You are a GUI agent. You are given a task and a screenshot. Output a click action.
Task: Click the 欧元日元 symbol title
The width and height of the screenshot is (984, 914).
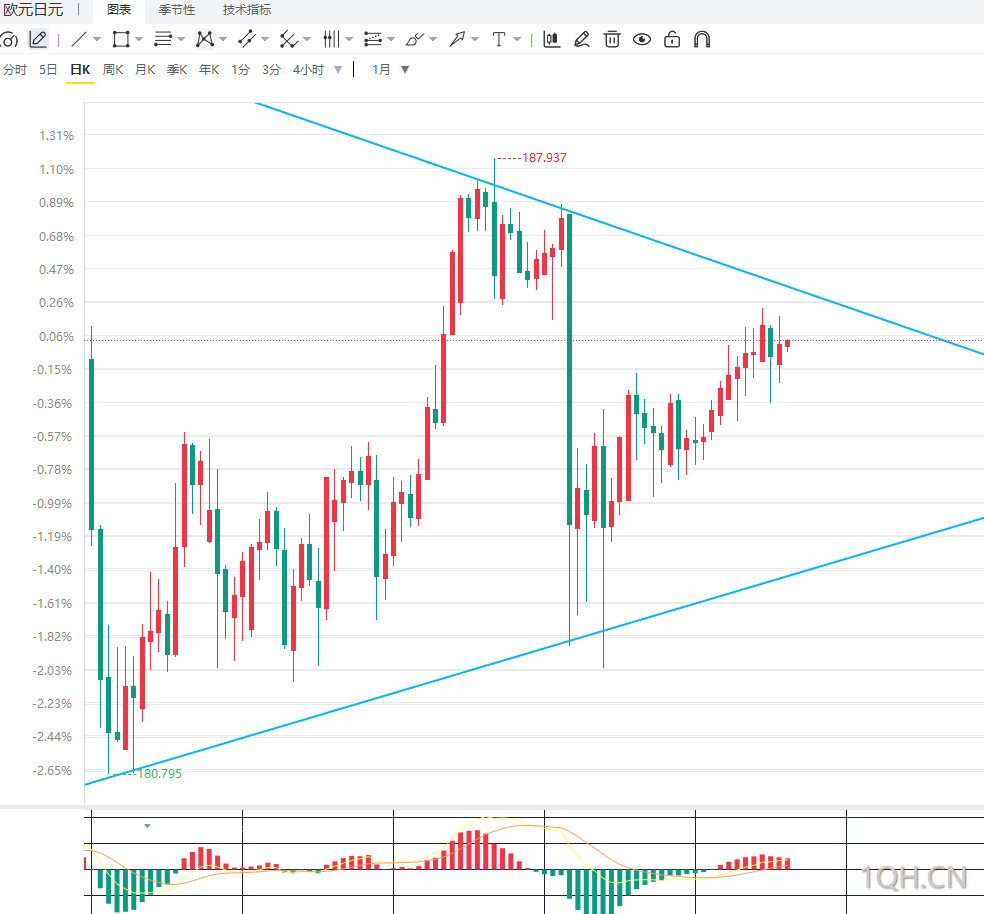click(x=33, y=10)
